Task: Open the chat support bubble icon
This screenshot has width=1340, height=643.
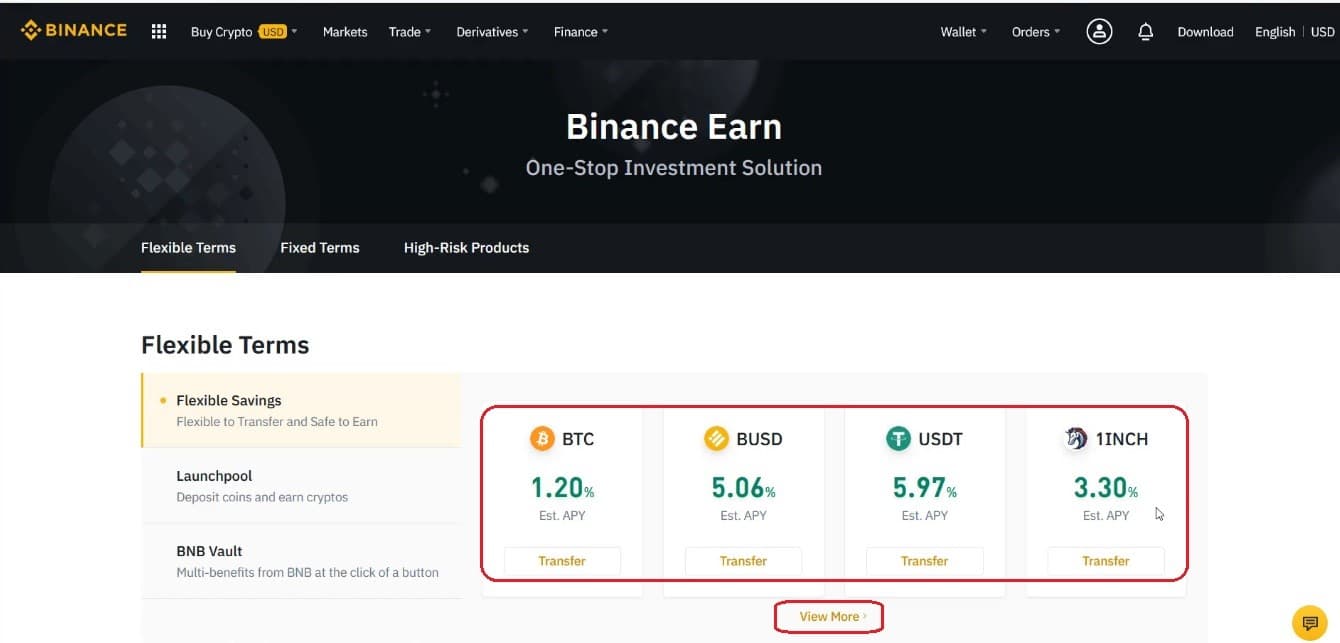Action: click(1310, 622)
